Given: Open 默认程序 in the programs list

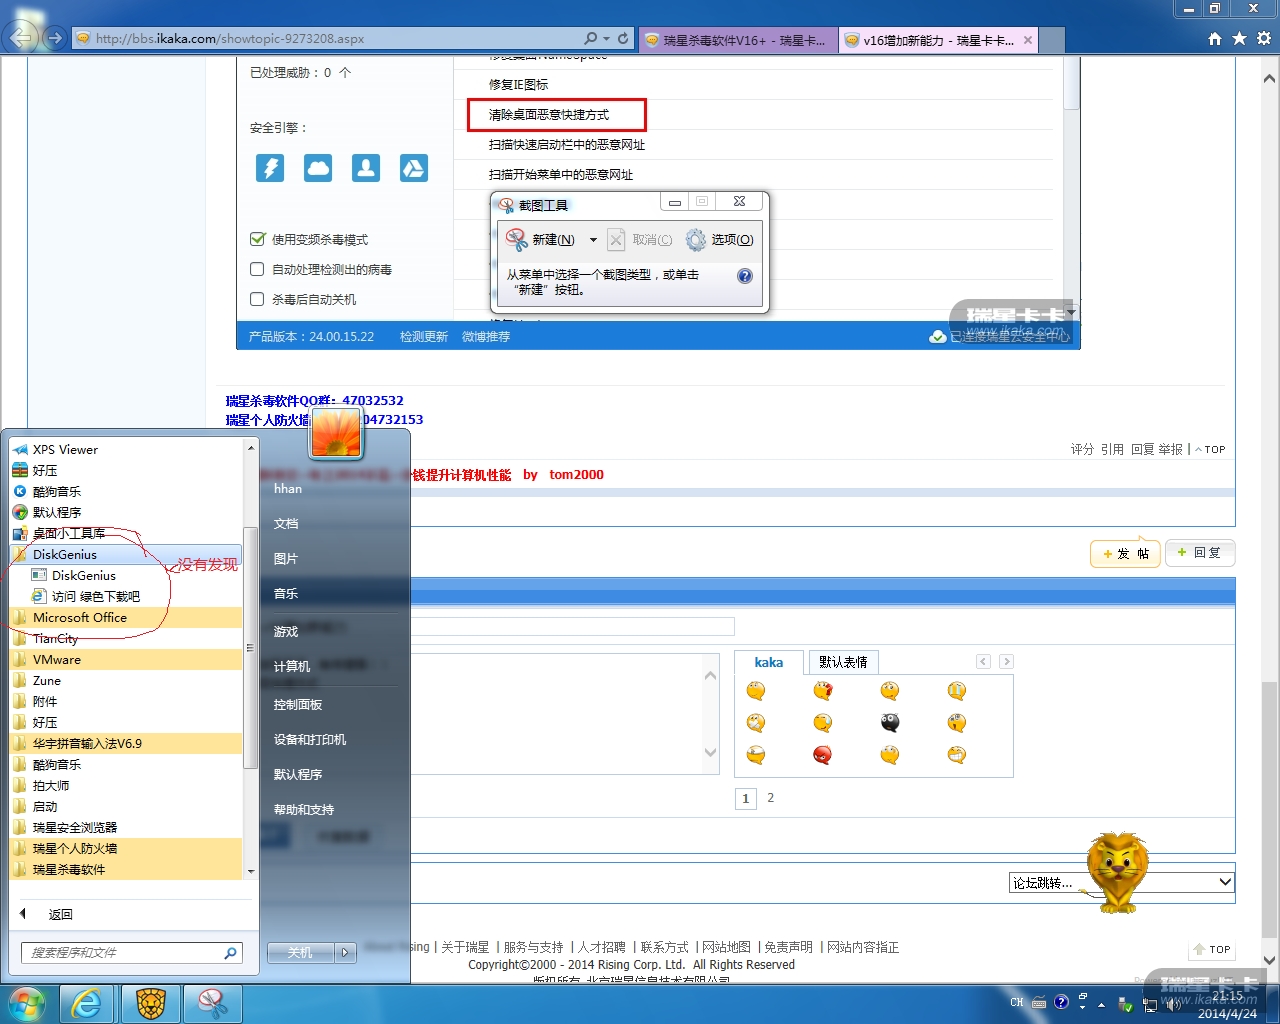Looking at the screenshot, I should (x=126, y=512).
